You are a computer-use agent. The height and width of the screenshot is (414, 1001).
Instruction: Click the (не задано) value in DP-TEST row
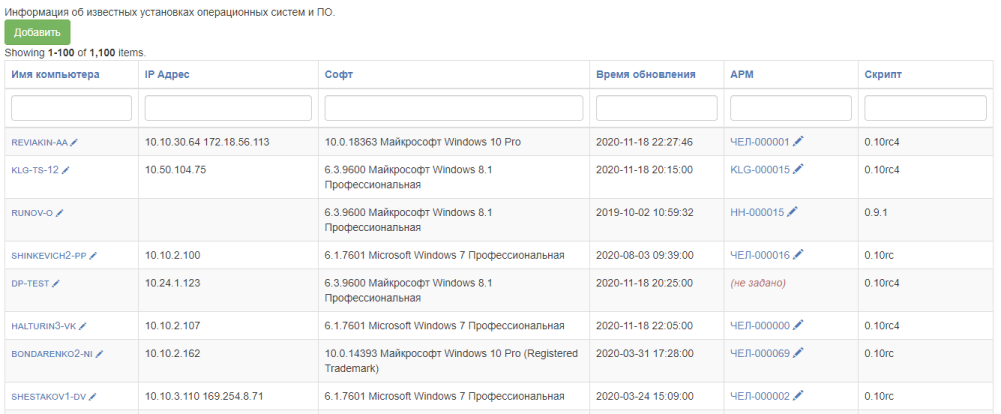[x=758, y=283]
